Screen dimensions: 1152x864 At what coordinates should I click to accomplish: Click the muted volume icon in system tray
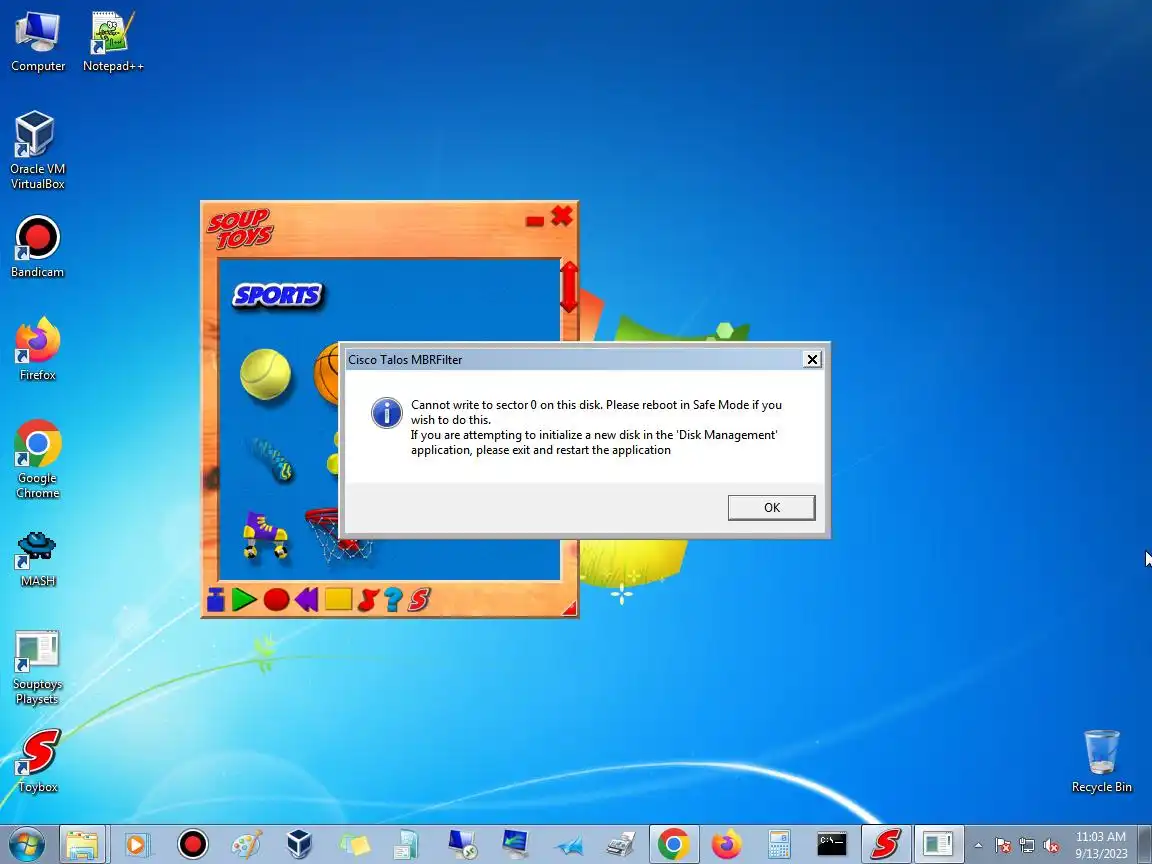click(1051, 846)
